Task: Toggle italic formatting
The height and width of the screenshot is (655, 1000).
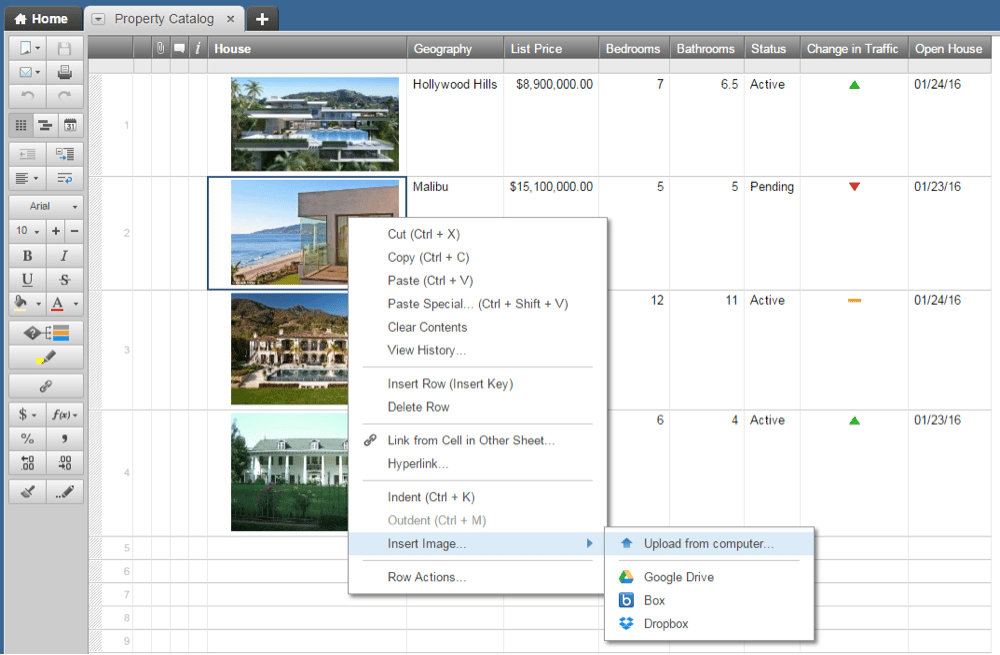Action: point(63,255)
